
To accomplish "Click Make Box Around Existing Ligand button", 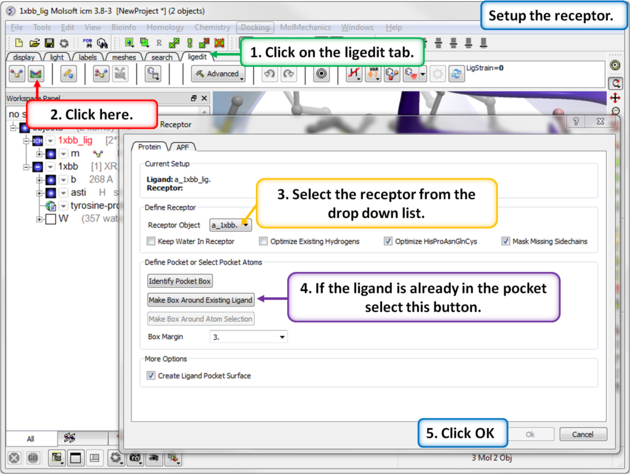I will (x=200, y=300).
